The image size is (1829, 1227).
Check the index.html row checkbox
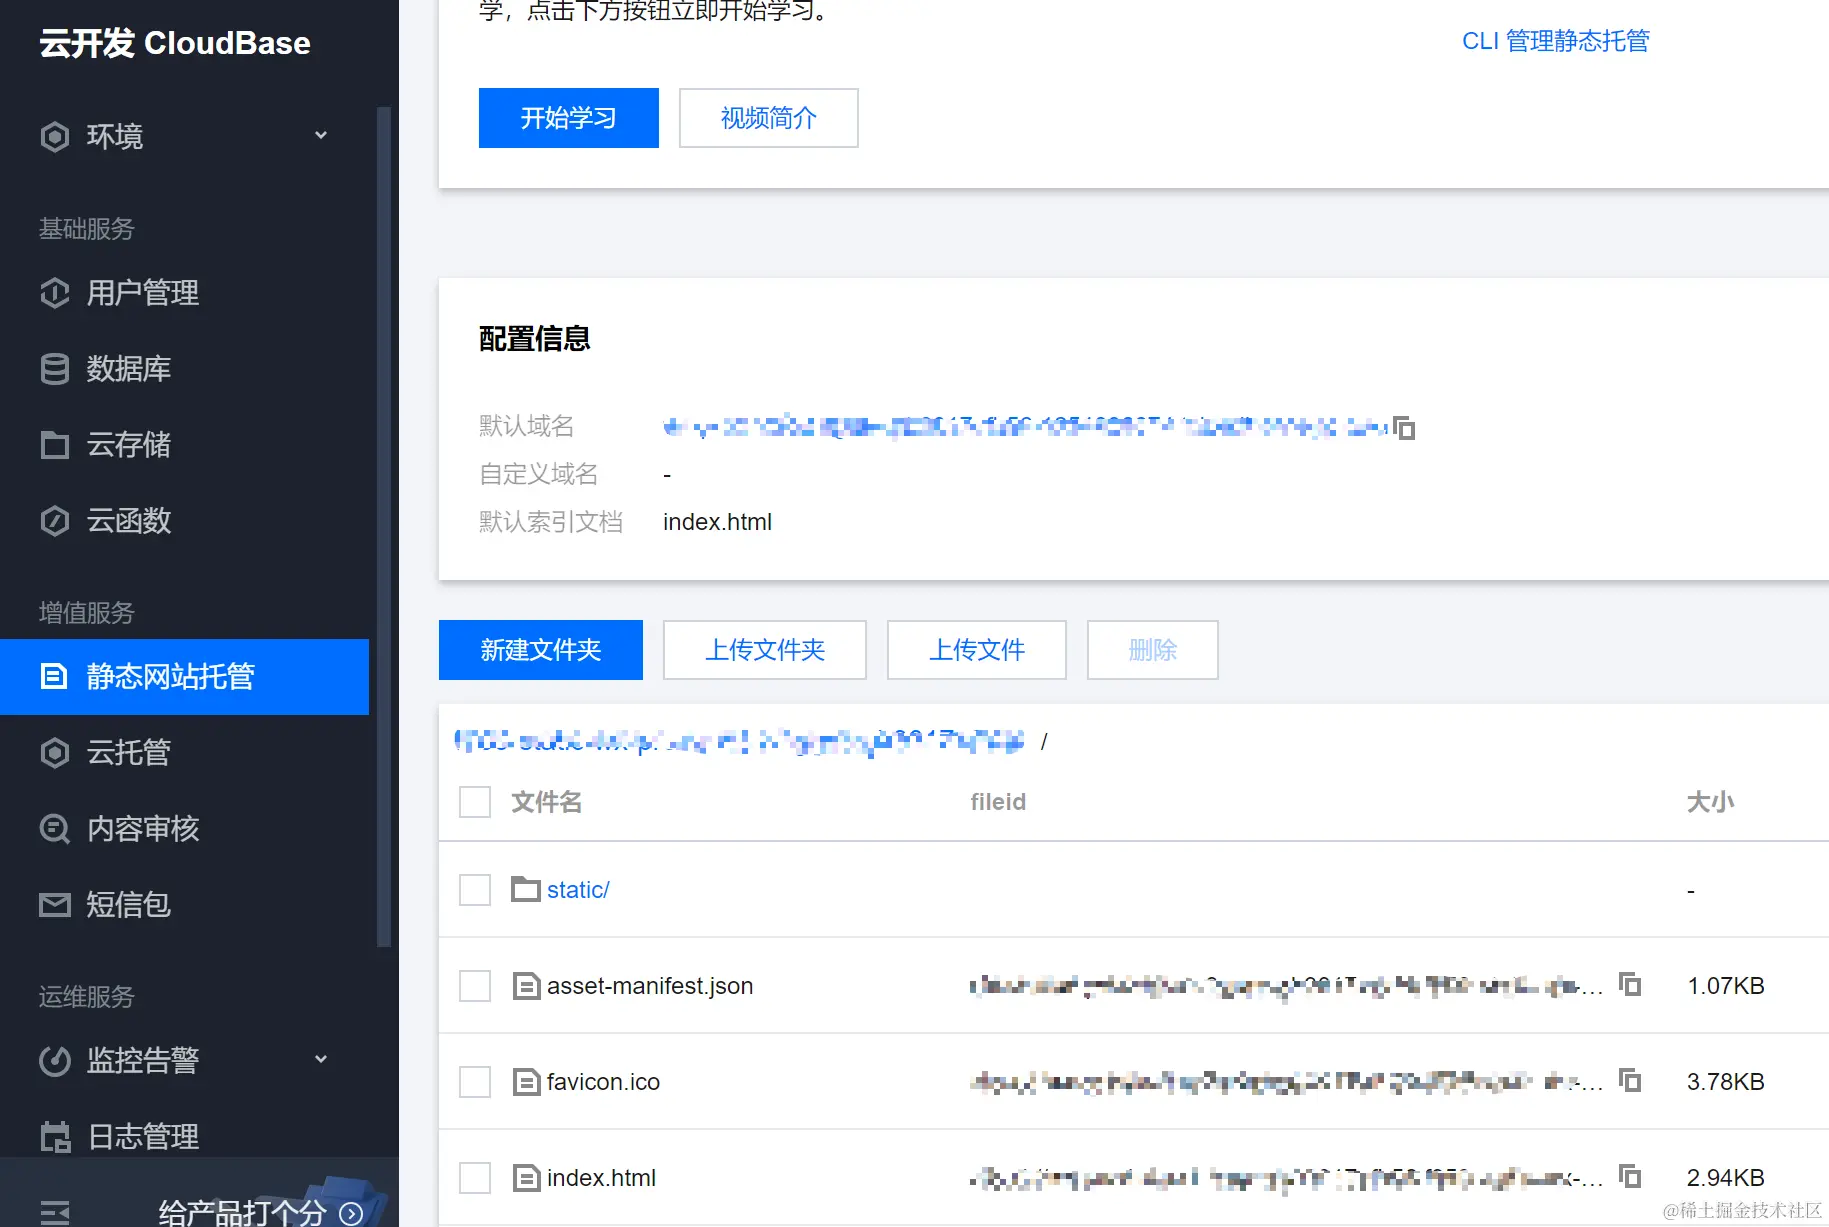pyautogui.click(x=475, y=1178)
